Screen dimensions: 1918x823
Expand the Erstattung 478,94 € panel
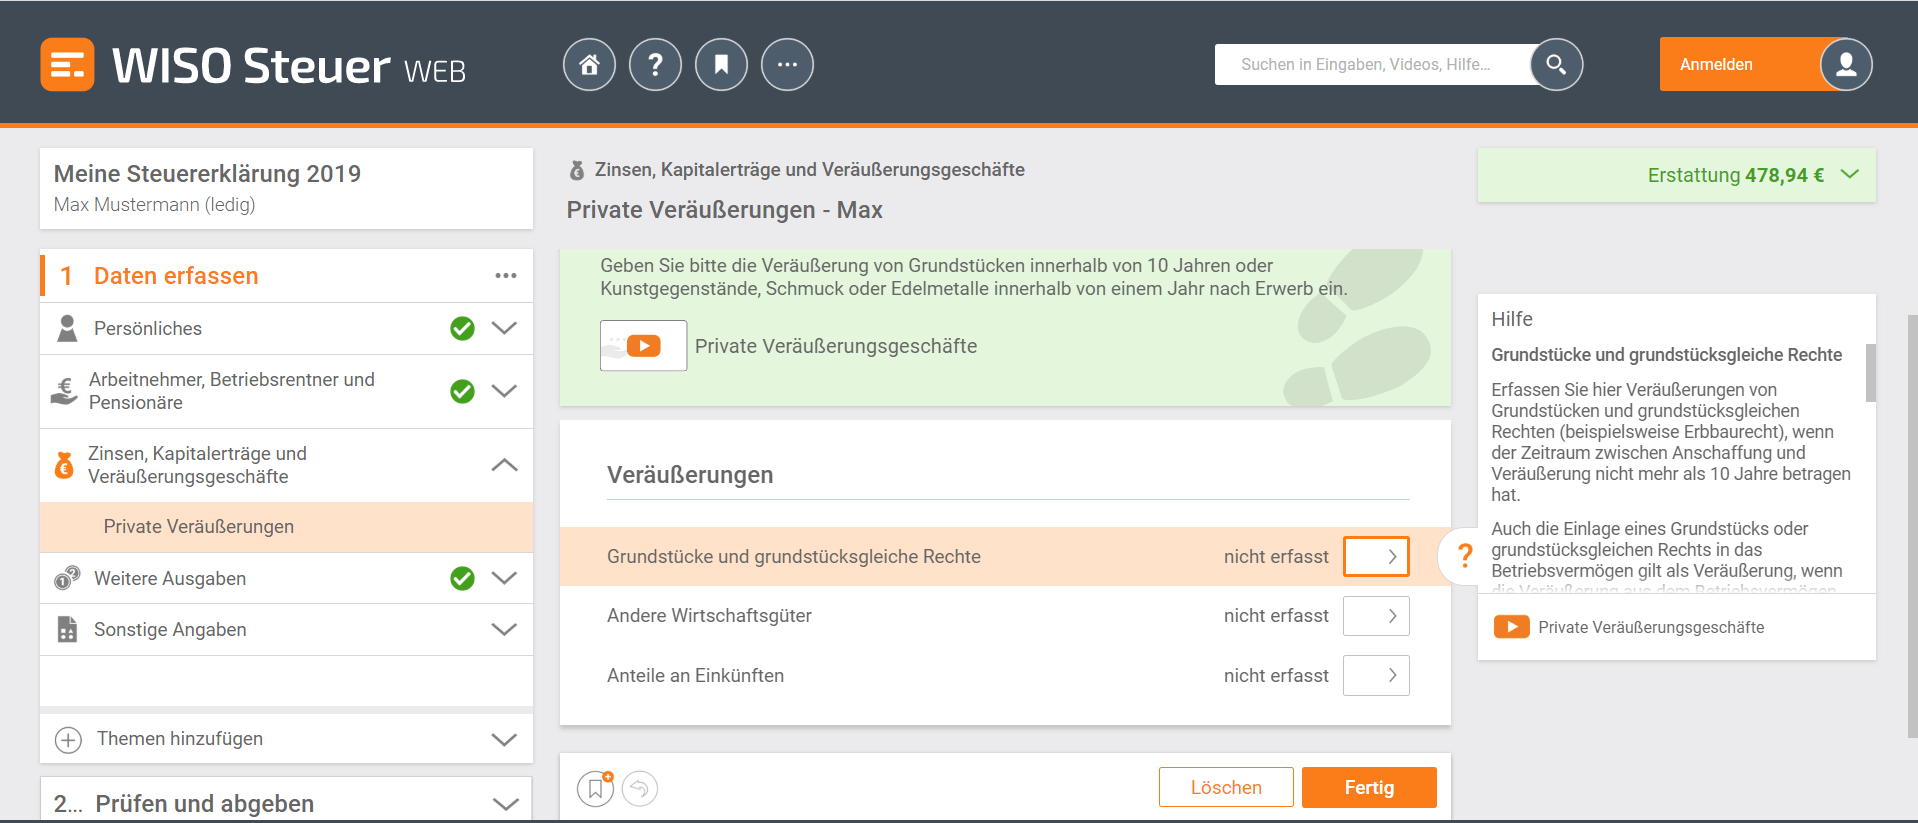coord(1676,175)
